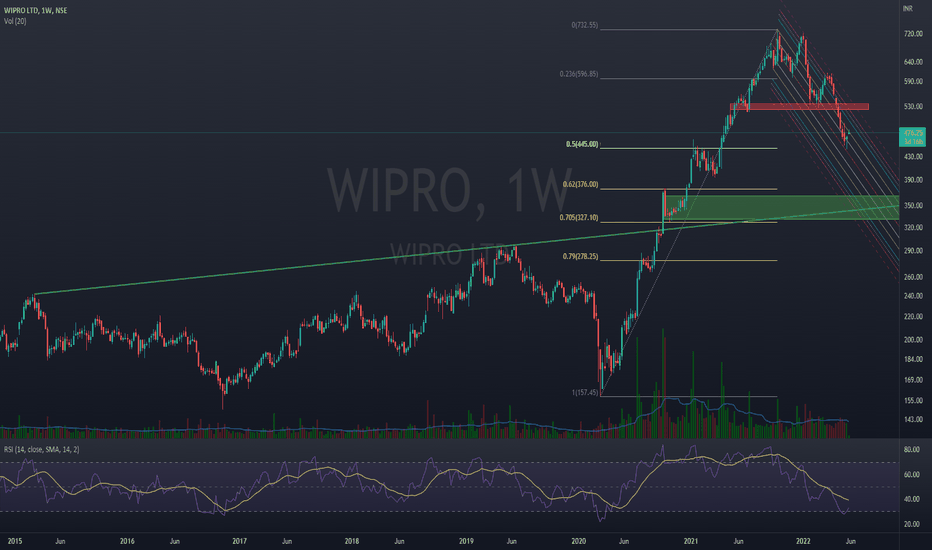This screenshot has width=932, height=550.
Task: Click the 20.00 RSI axis label
Action: 912,524
